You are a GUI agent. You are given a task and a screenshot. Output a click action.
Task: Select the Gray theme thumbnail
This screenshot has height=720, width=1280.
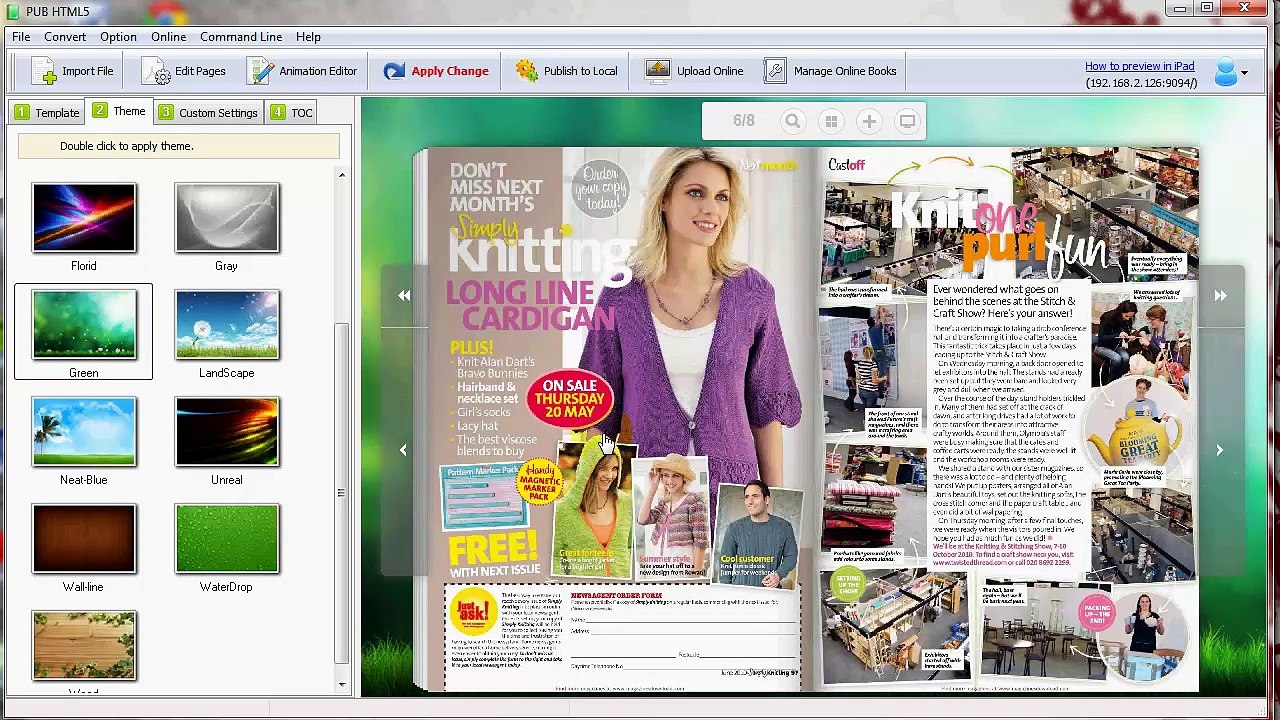click(227, 218)
